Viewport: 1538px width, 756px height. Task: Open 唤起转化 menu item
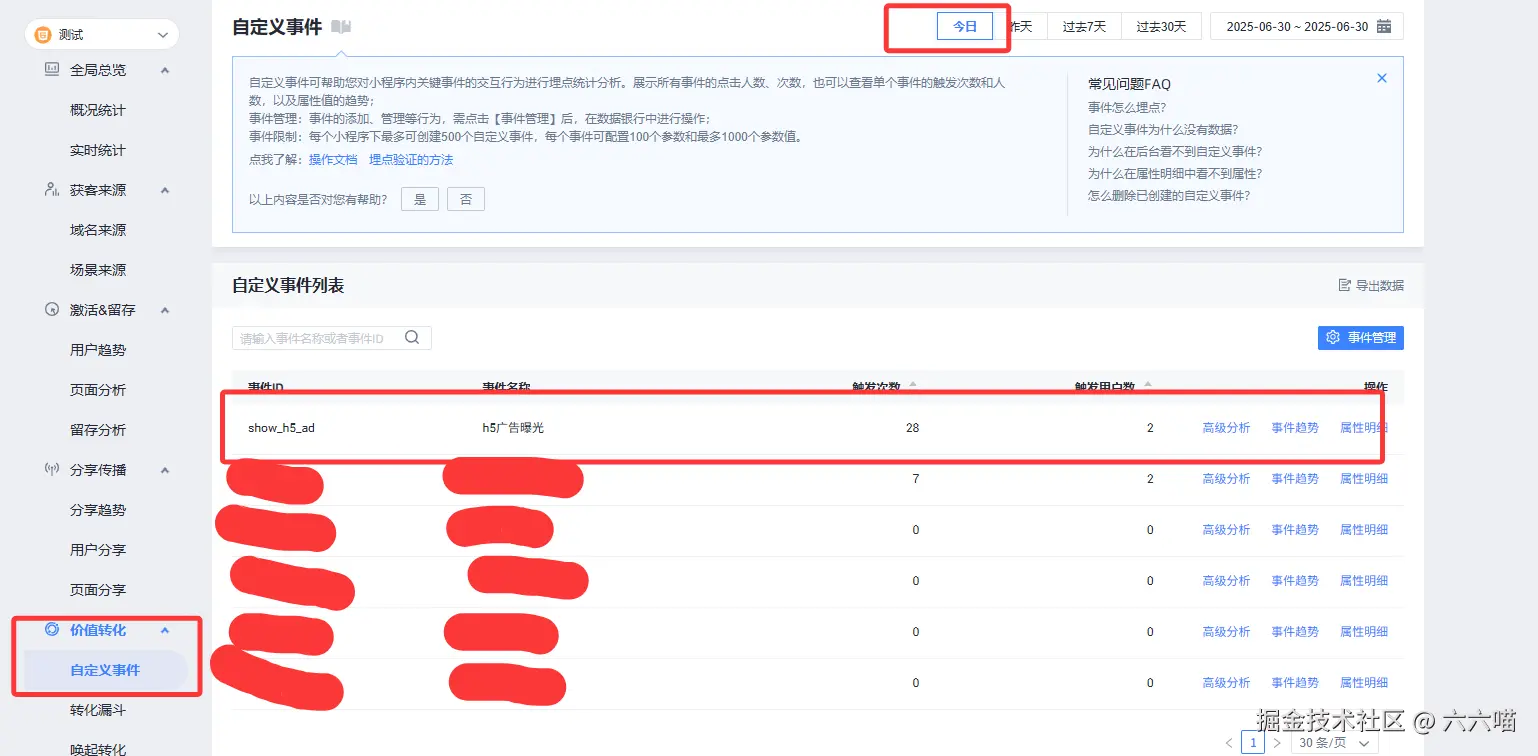click(98, 748)
